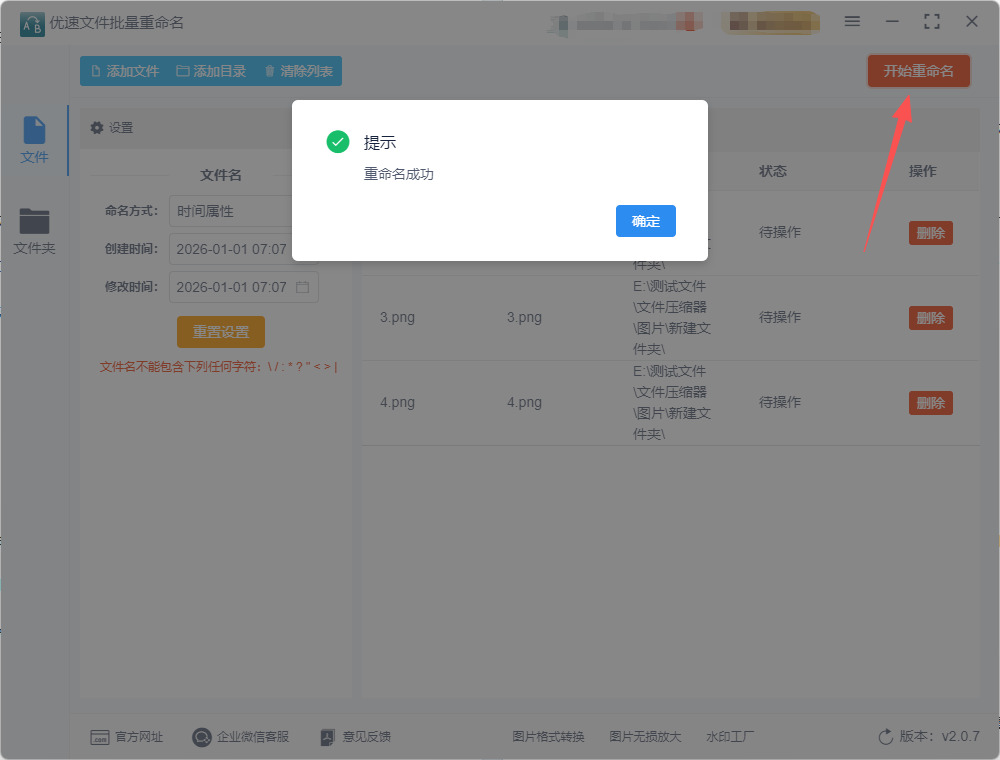The height and width of the screenshot is (760, 1000).
Task: Open 图片格式转换 link
Action: [548, 737]
